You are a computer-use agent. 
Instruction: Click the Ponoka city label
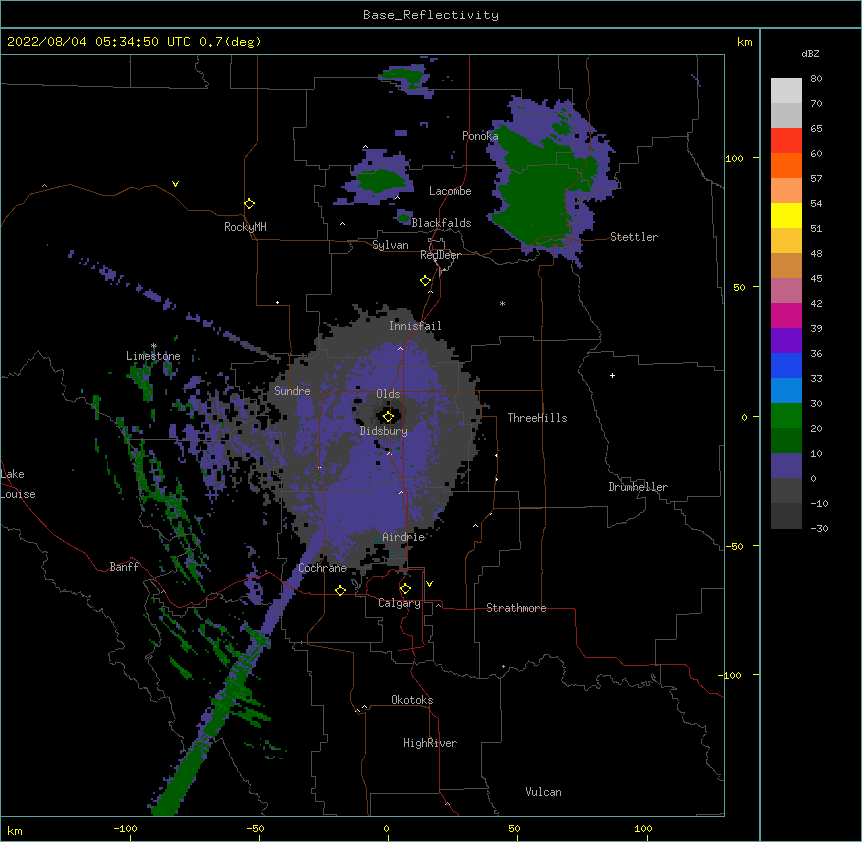[x=480, y=136]
